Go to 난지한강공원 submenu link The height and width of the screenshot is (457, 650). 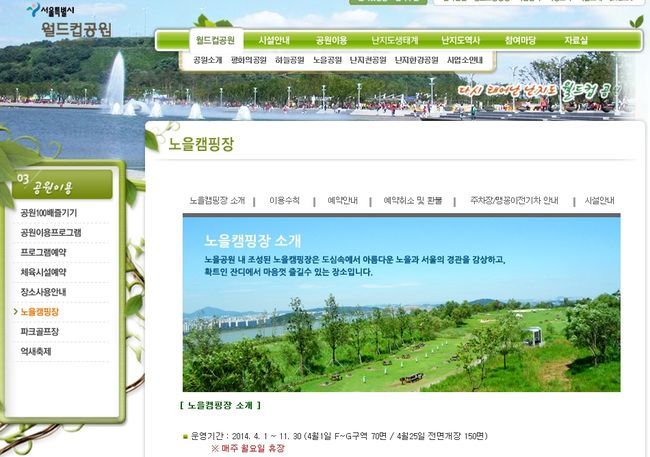[416, 60]
